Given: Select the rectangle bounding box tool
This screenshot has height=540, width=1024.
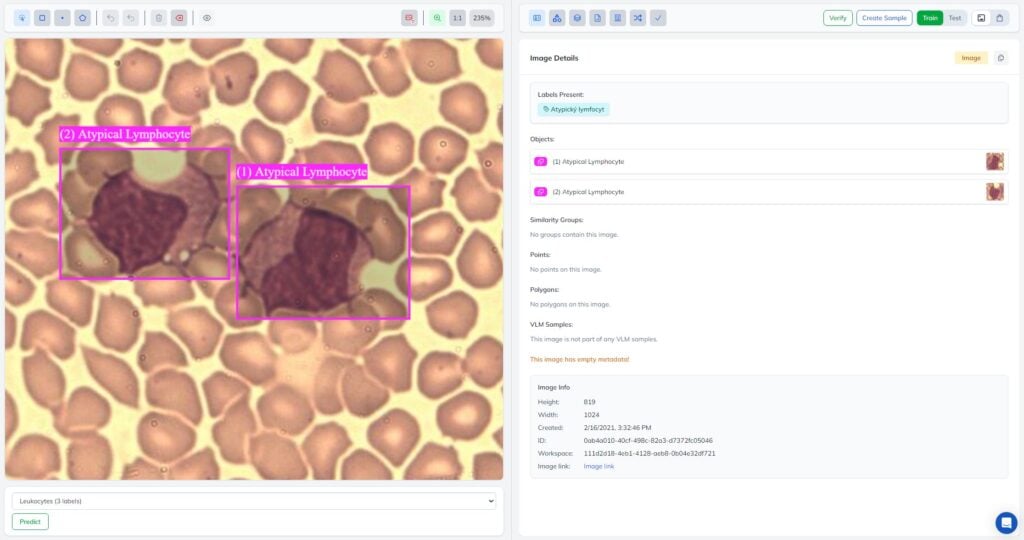Looking at the screenshot, I should click(x=42, y=18).
